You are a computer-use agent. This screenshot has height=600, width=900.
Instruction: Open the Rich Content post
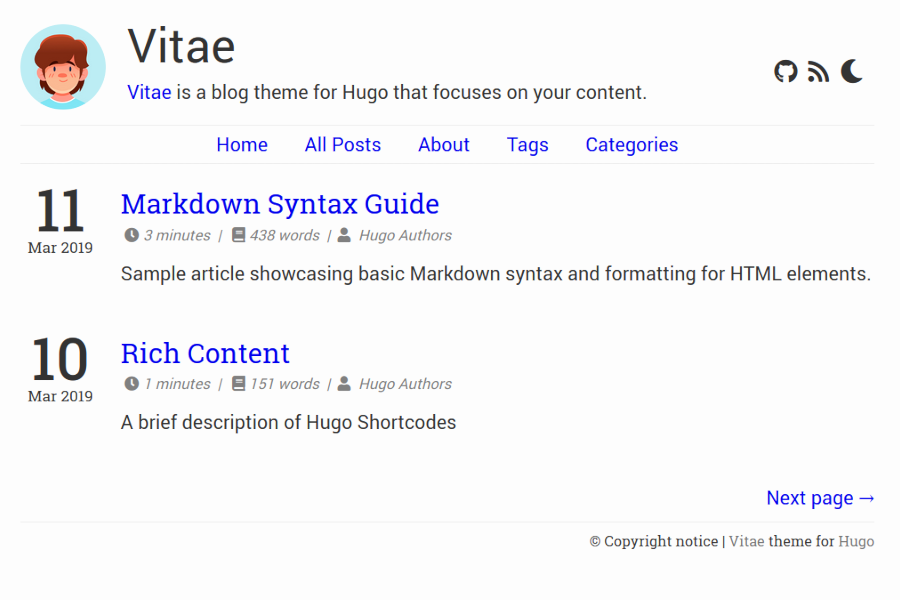(205, 353)
